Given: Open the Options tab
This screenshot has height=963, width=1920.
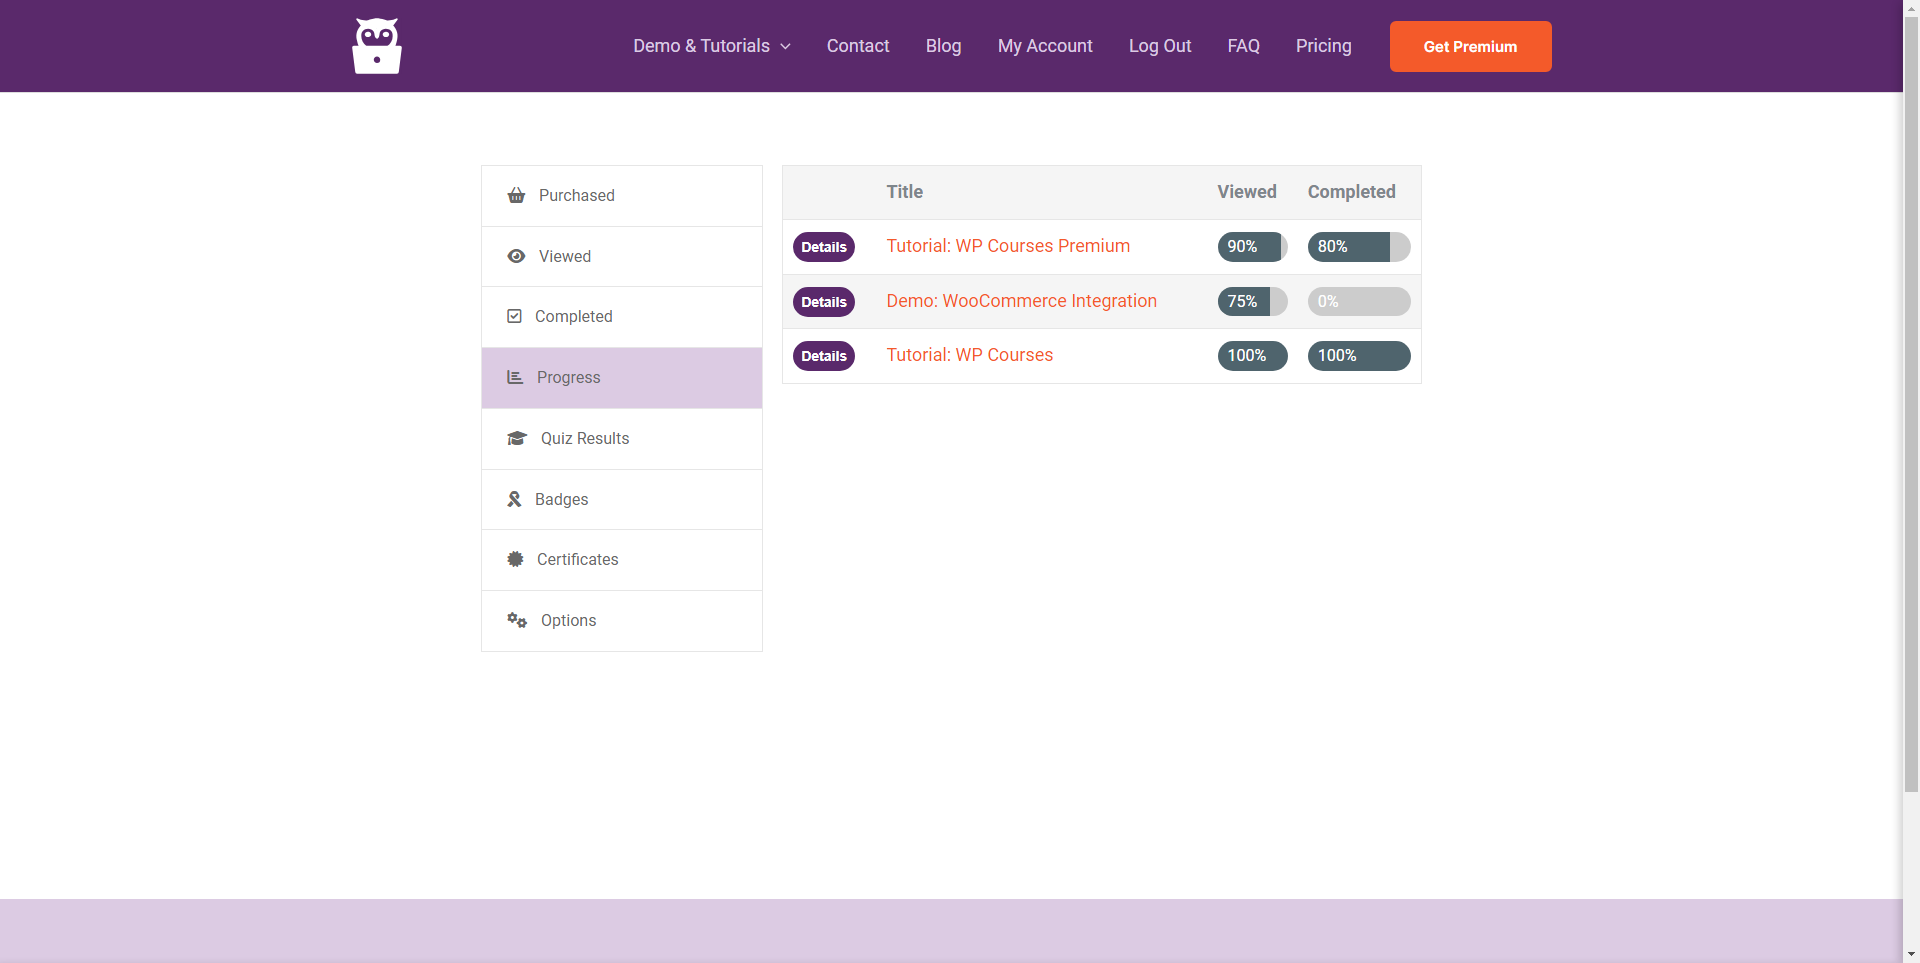Looking at the screenshot, I should pos(622,621).
